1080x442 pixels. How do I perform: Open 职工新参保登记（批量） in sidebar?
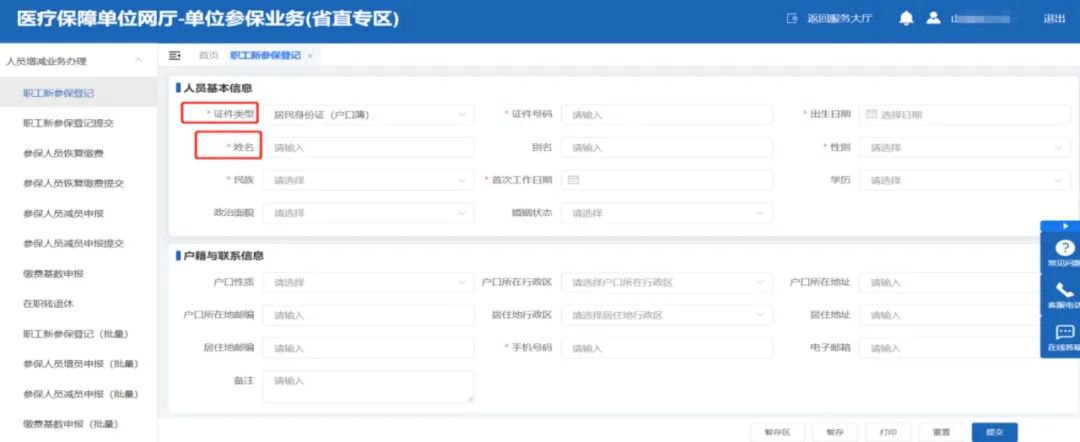(x=76, y=334)
